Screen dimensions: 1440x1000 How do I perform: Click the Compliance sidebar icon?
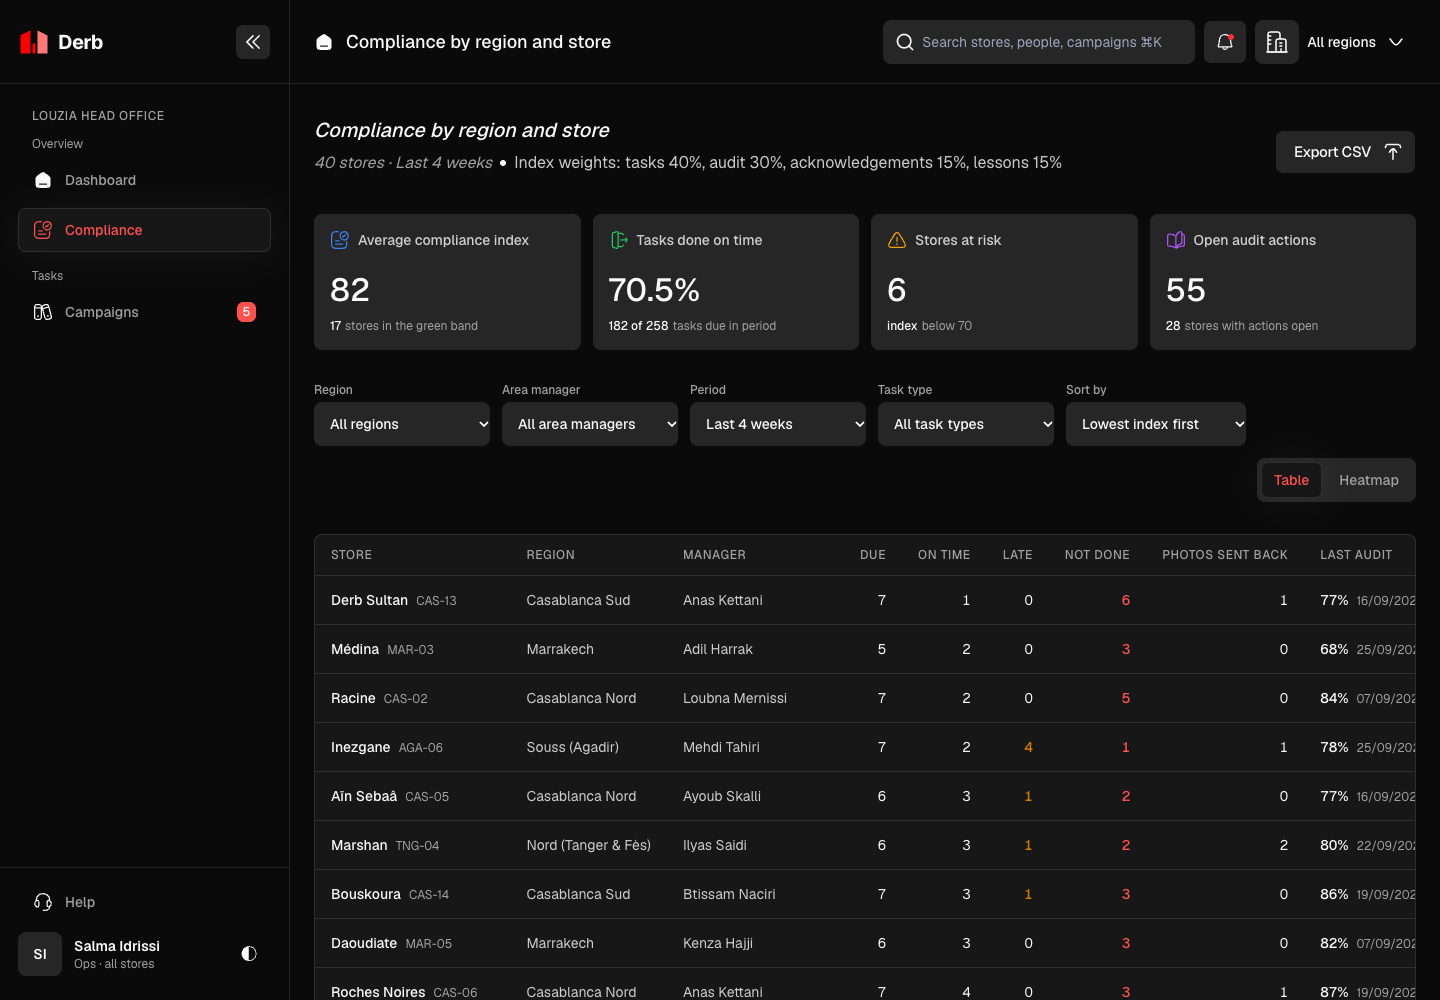43,230
